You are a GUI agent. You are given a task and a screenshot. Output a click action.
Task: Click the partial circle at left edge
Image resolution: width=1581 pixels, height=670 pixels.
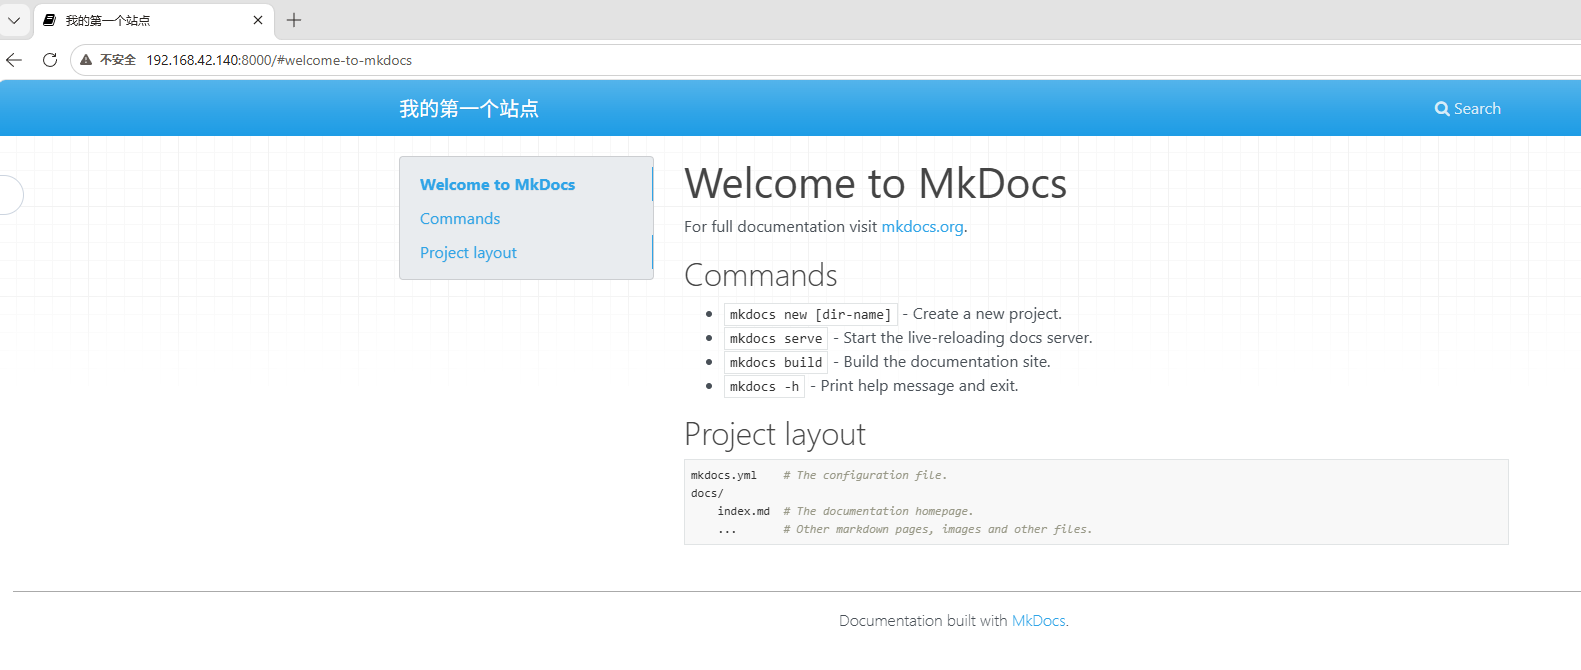(x=10, y=194)
